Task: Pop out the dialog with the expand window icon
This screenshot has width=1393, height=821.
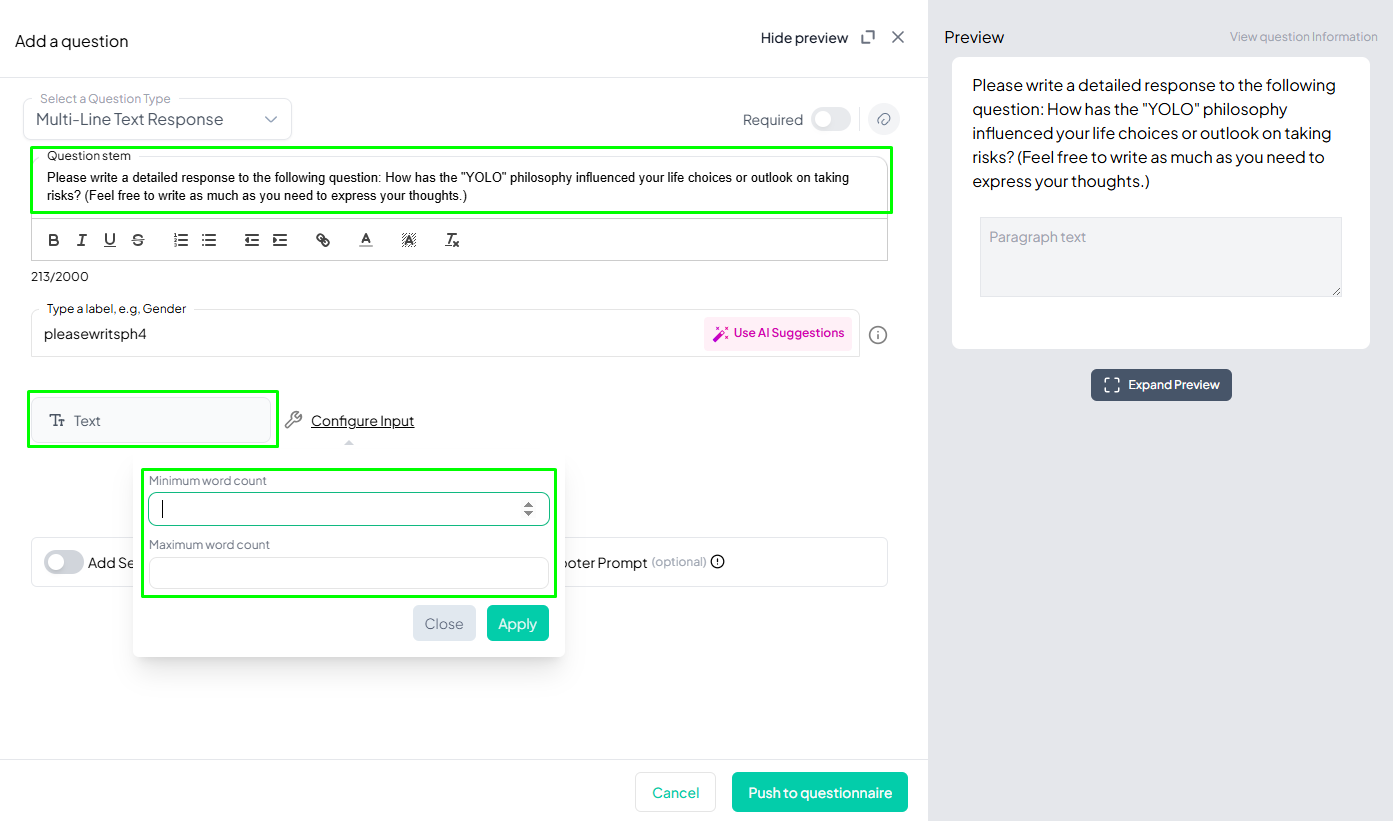Action: tap(868, 37)
